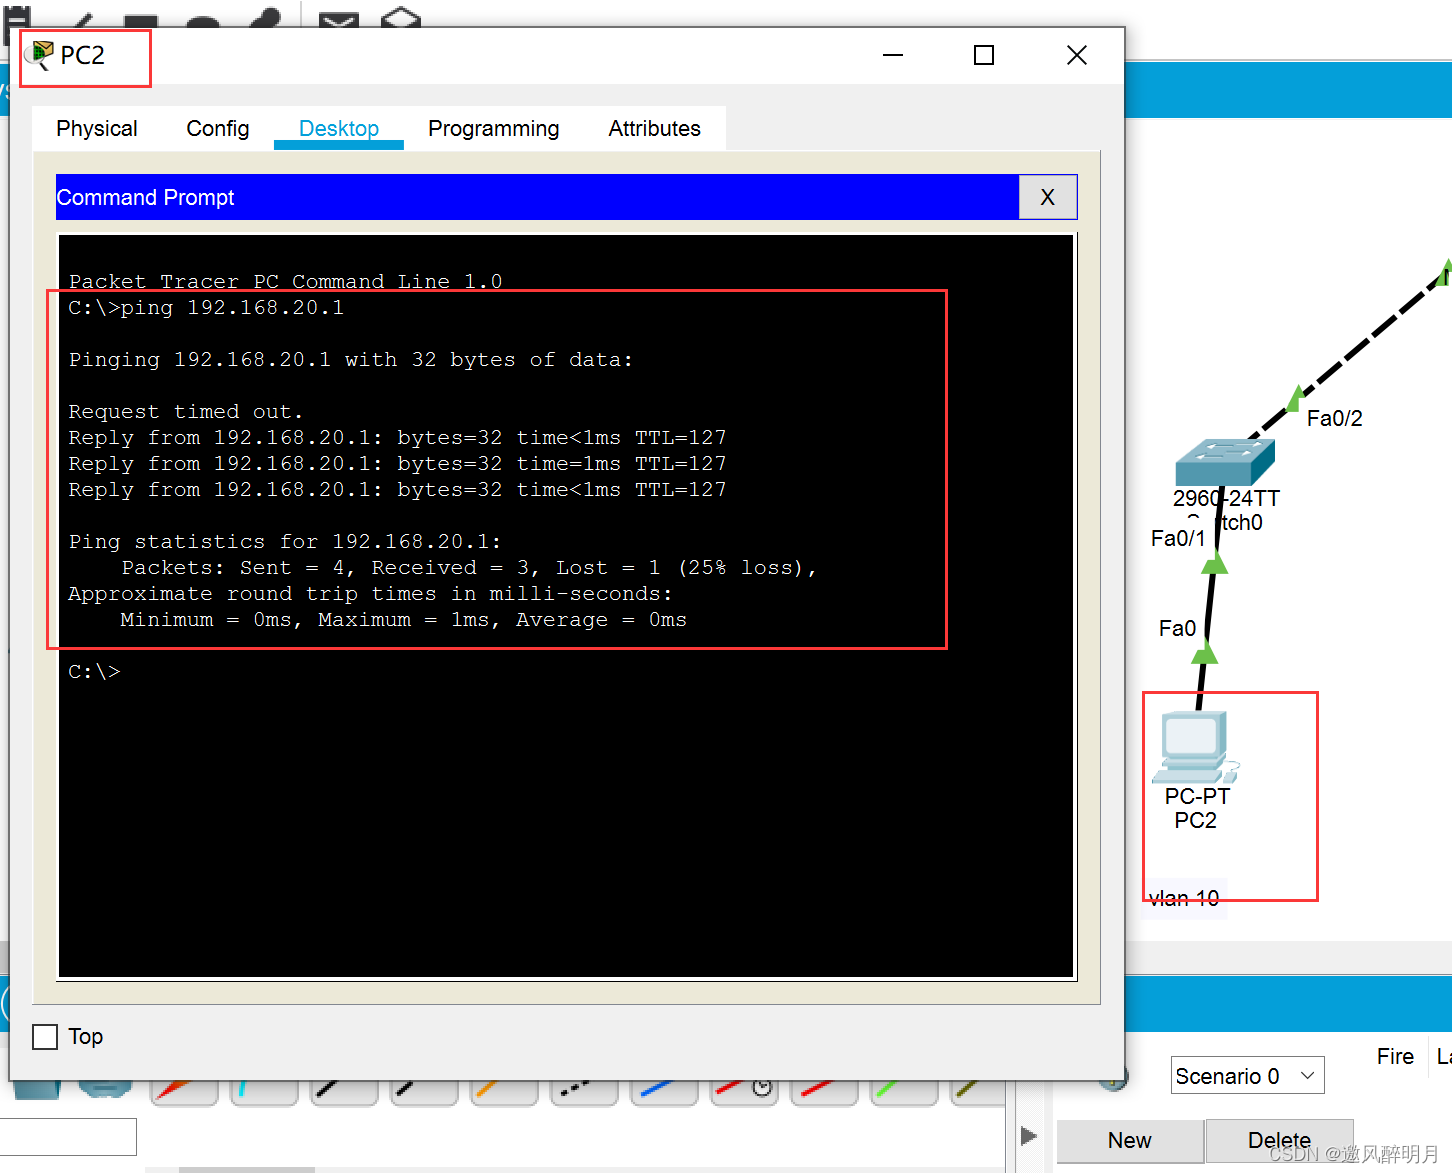Screen dimensions: 1452x1173
Task: Go to the Programming tab
Action: pyautogui.click(x=494, y=129)
